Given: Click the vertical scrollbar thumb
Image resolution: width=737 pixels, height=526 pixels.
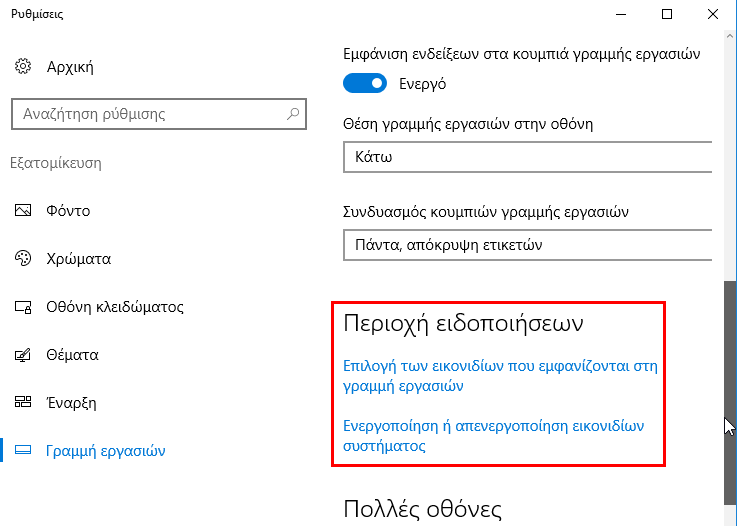Looking at the screenshot, I should click(730, 393).
